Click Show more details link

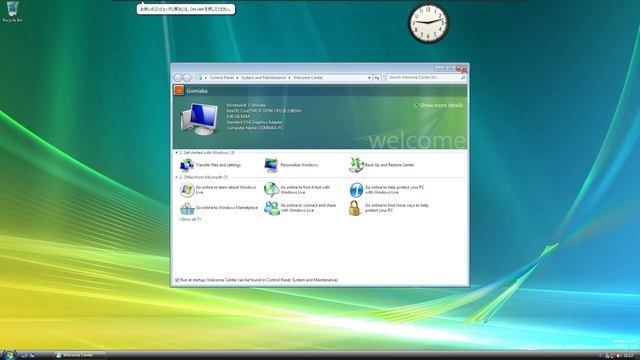coord(438,105)
